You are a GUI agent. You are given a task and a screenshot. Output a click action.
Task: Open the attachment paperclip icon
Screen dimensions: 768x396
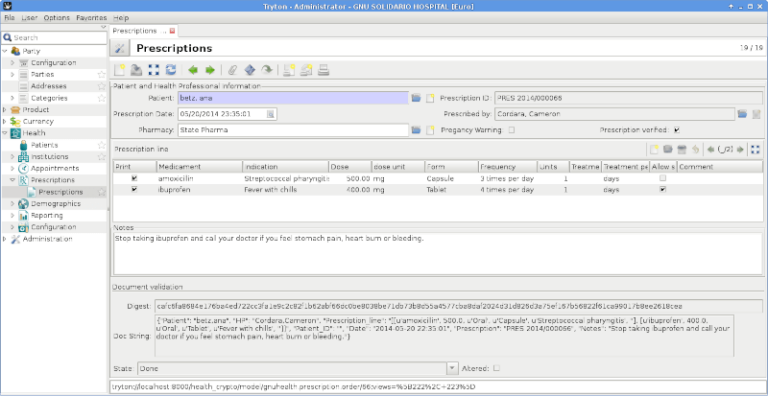pyautogui.click(x=233, y=70)
